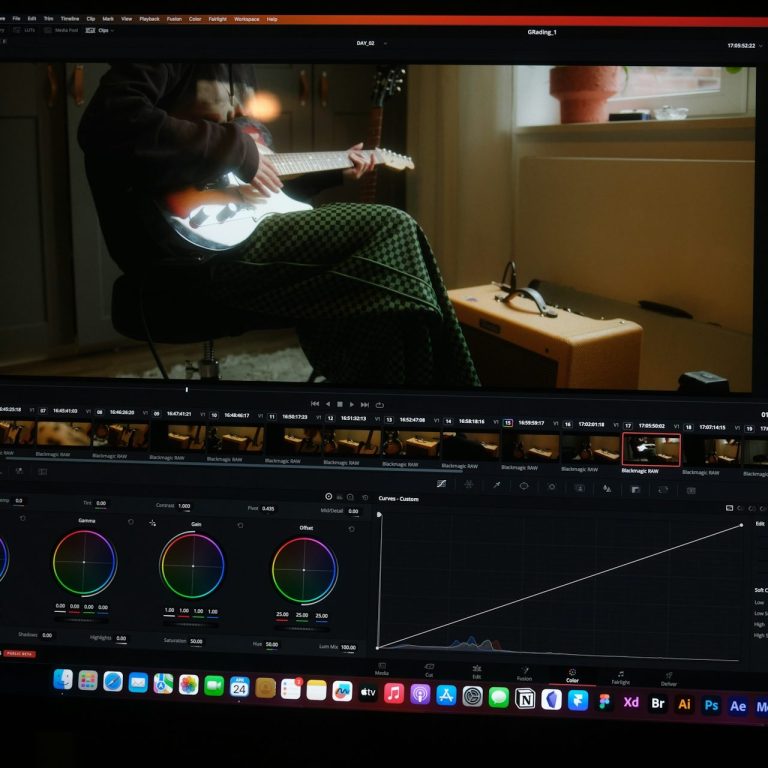Click the Gain master wheel slider
768x768 pixels.
coord(191,624)
